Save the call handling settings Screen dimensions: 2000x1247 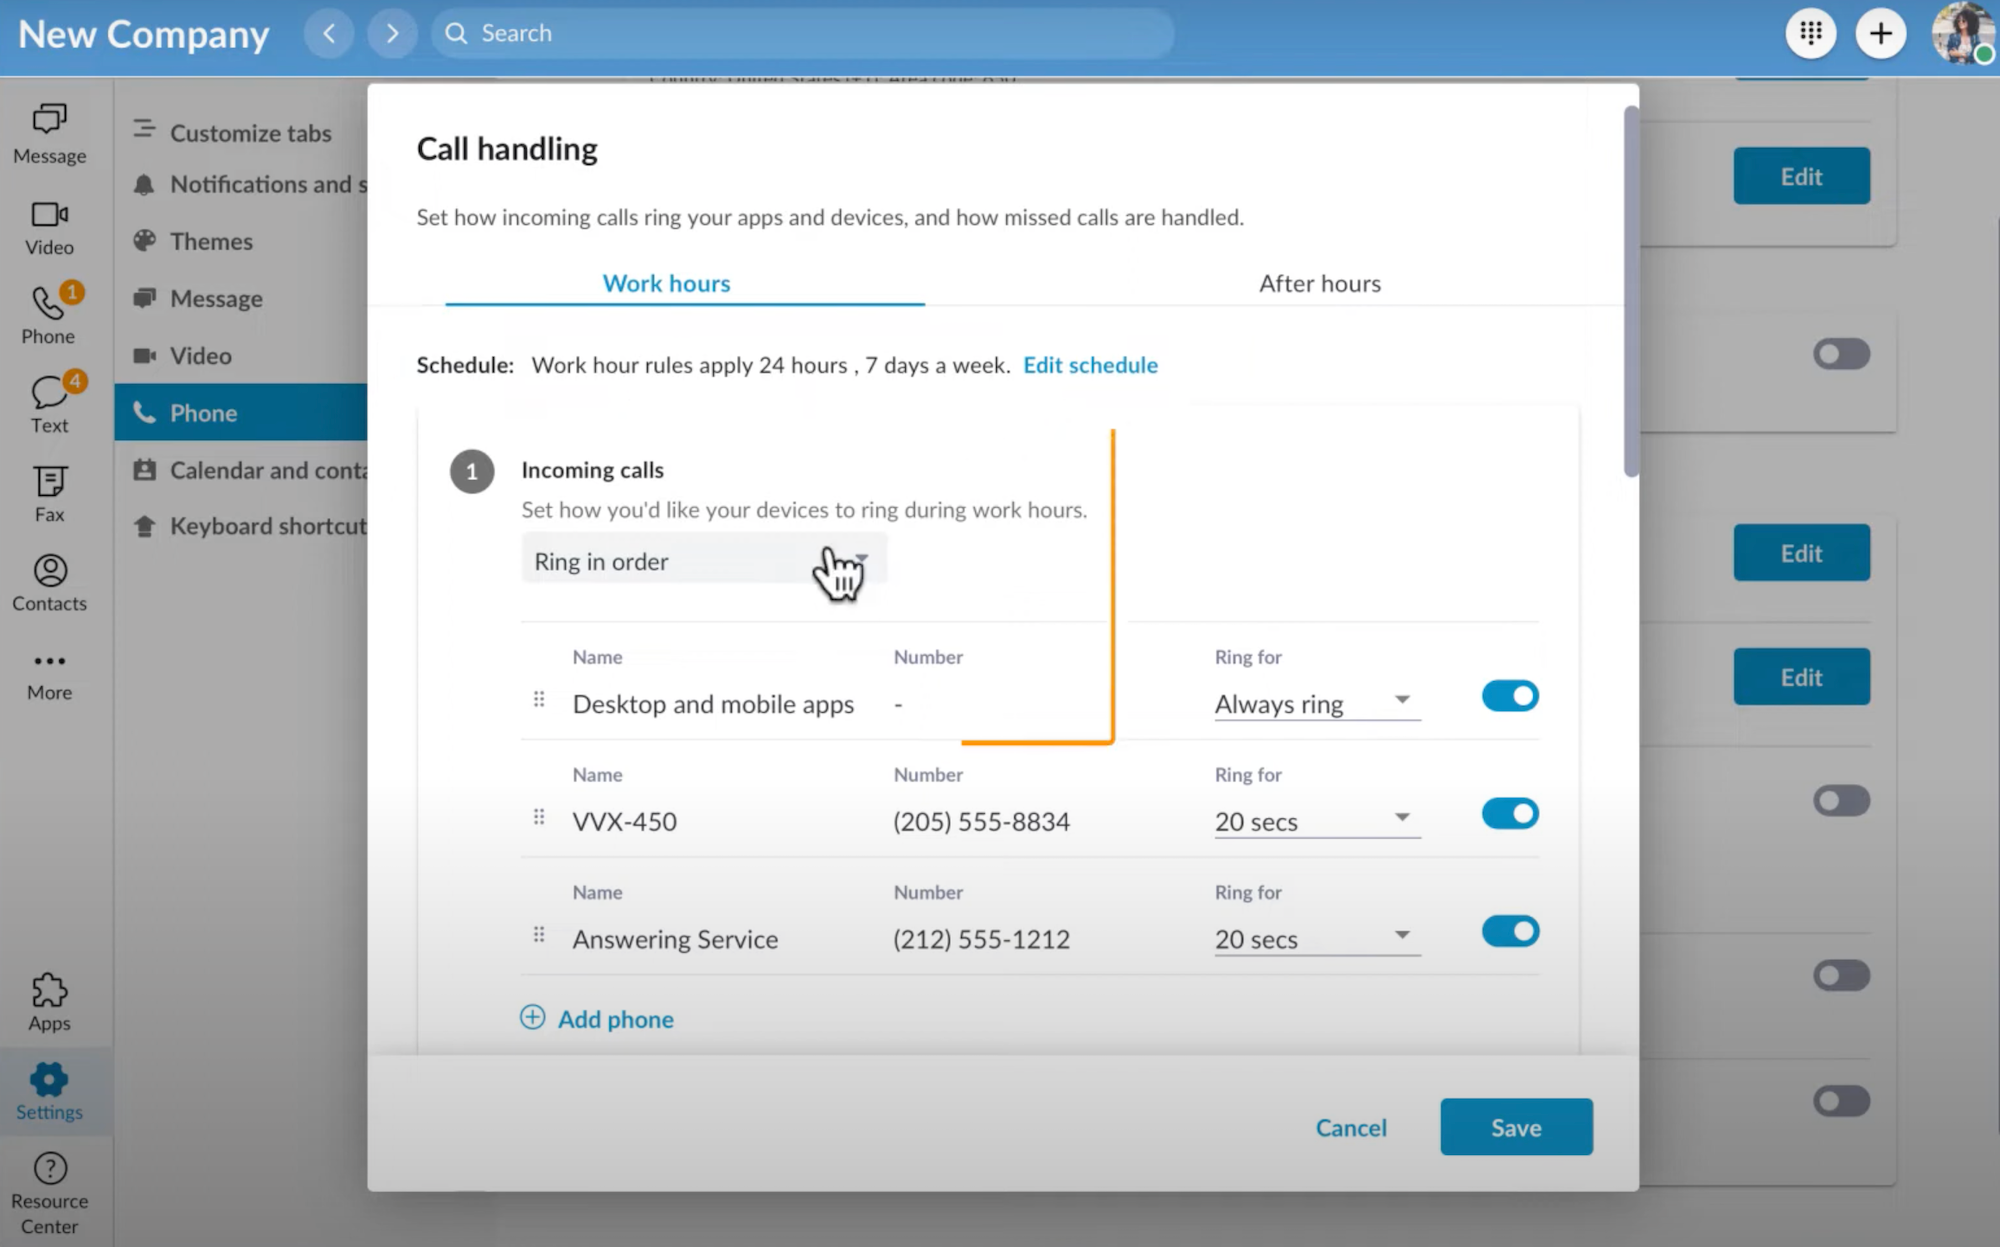pos(1516,1126)
